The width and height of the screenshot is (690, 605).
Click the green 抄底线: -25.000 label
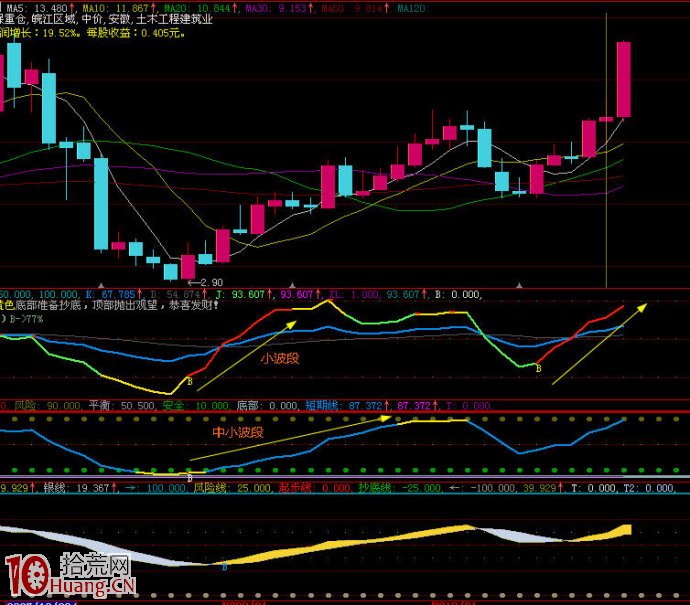tap(400, 488)
